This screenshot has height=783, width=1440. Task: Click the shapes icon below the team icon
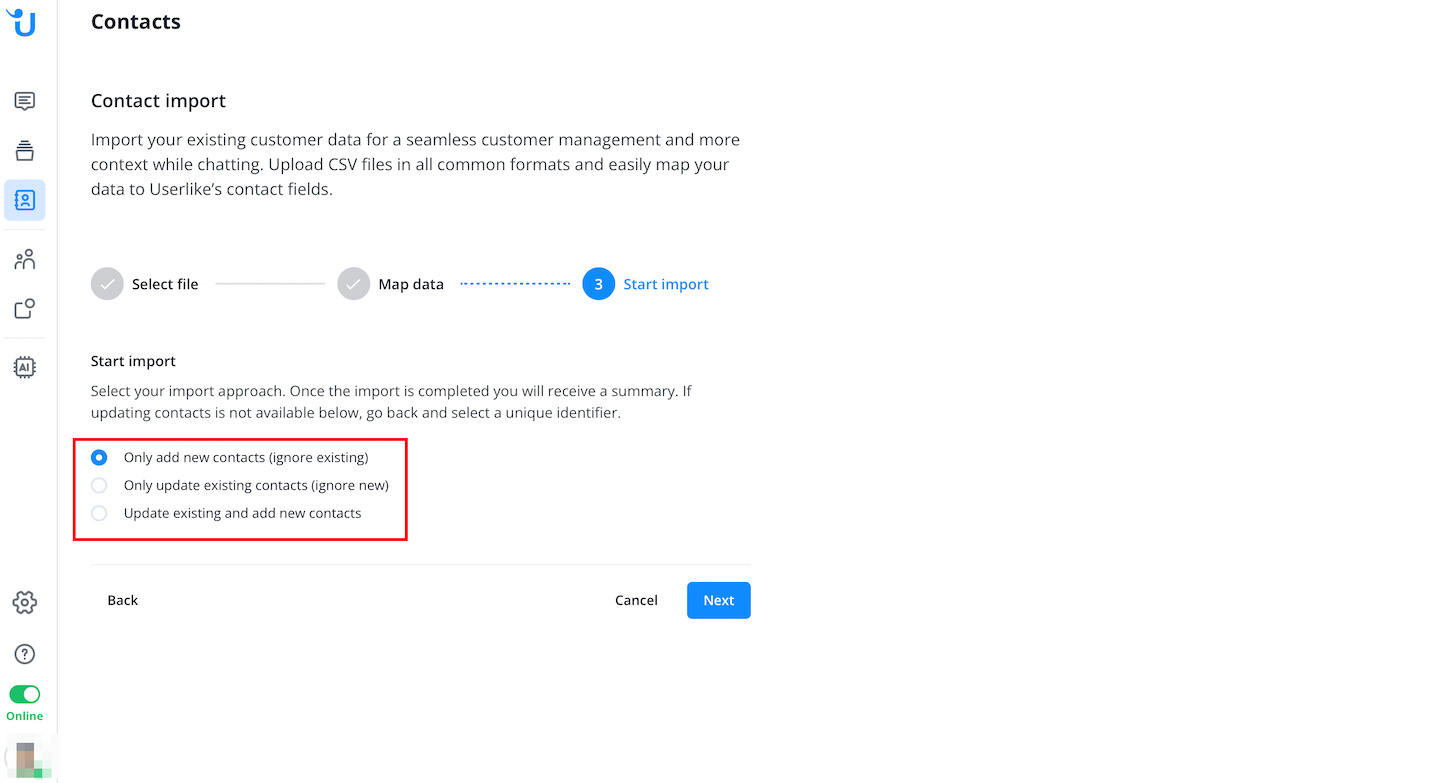click(x=25, y=309)
